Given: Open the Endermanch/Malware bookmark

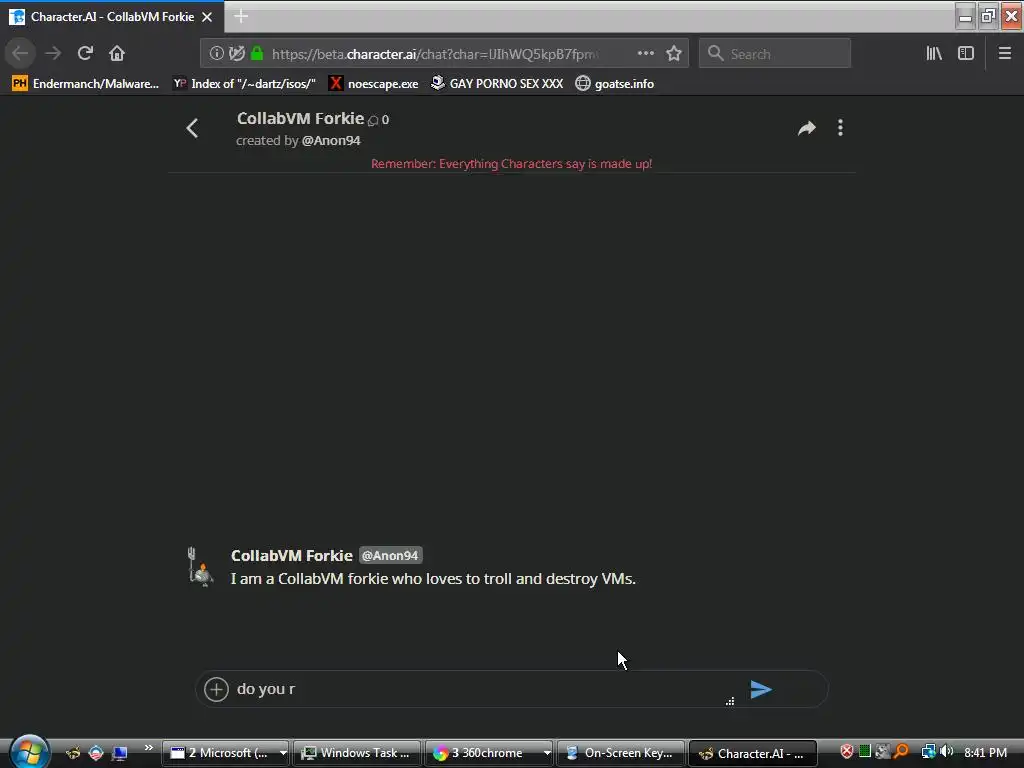Looking at the screenshot, I should pyautogui.click(x=86, y=84).
